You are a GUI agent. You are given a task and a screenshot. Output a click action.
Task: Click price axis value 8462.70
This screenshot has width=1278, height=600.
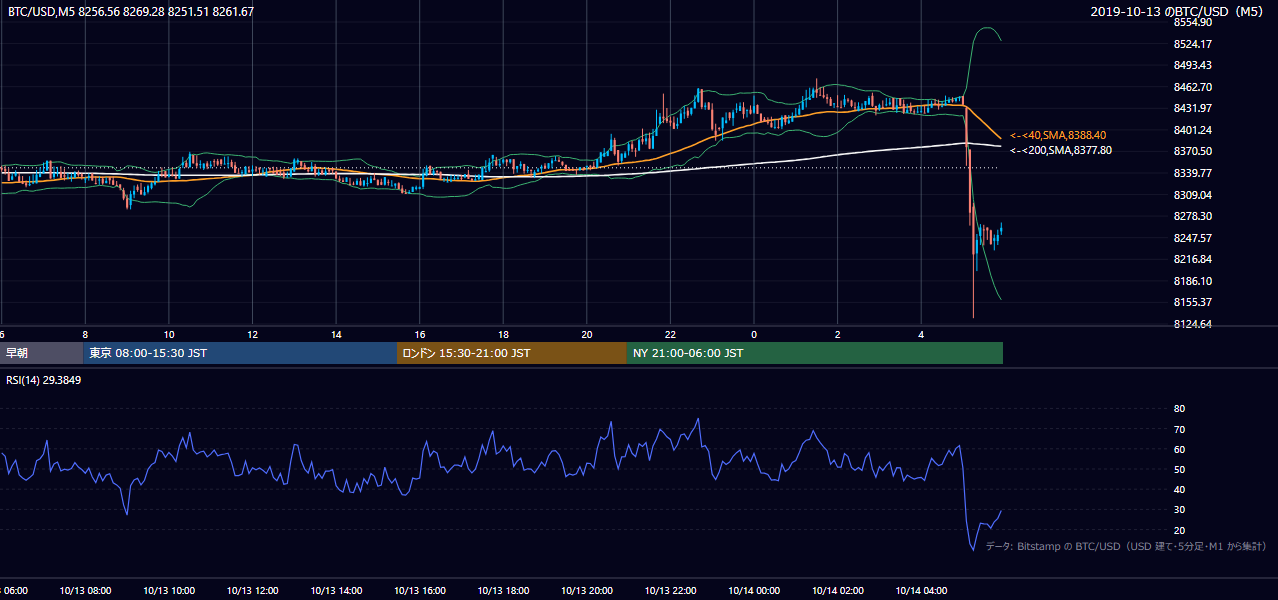click(1193, 87)
